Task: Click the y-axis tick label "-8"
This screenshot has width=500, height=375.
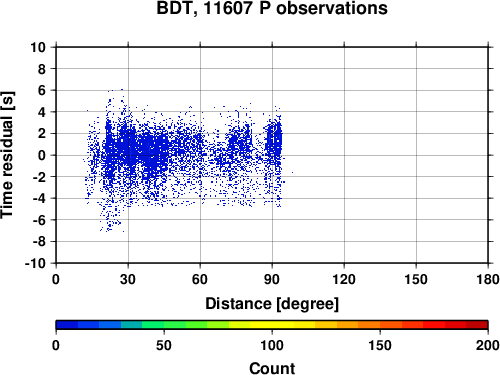Action: tap(39, 242)
